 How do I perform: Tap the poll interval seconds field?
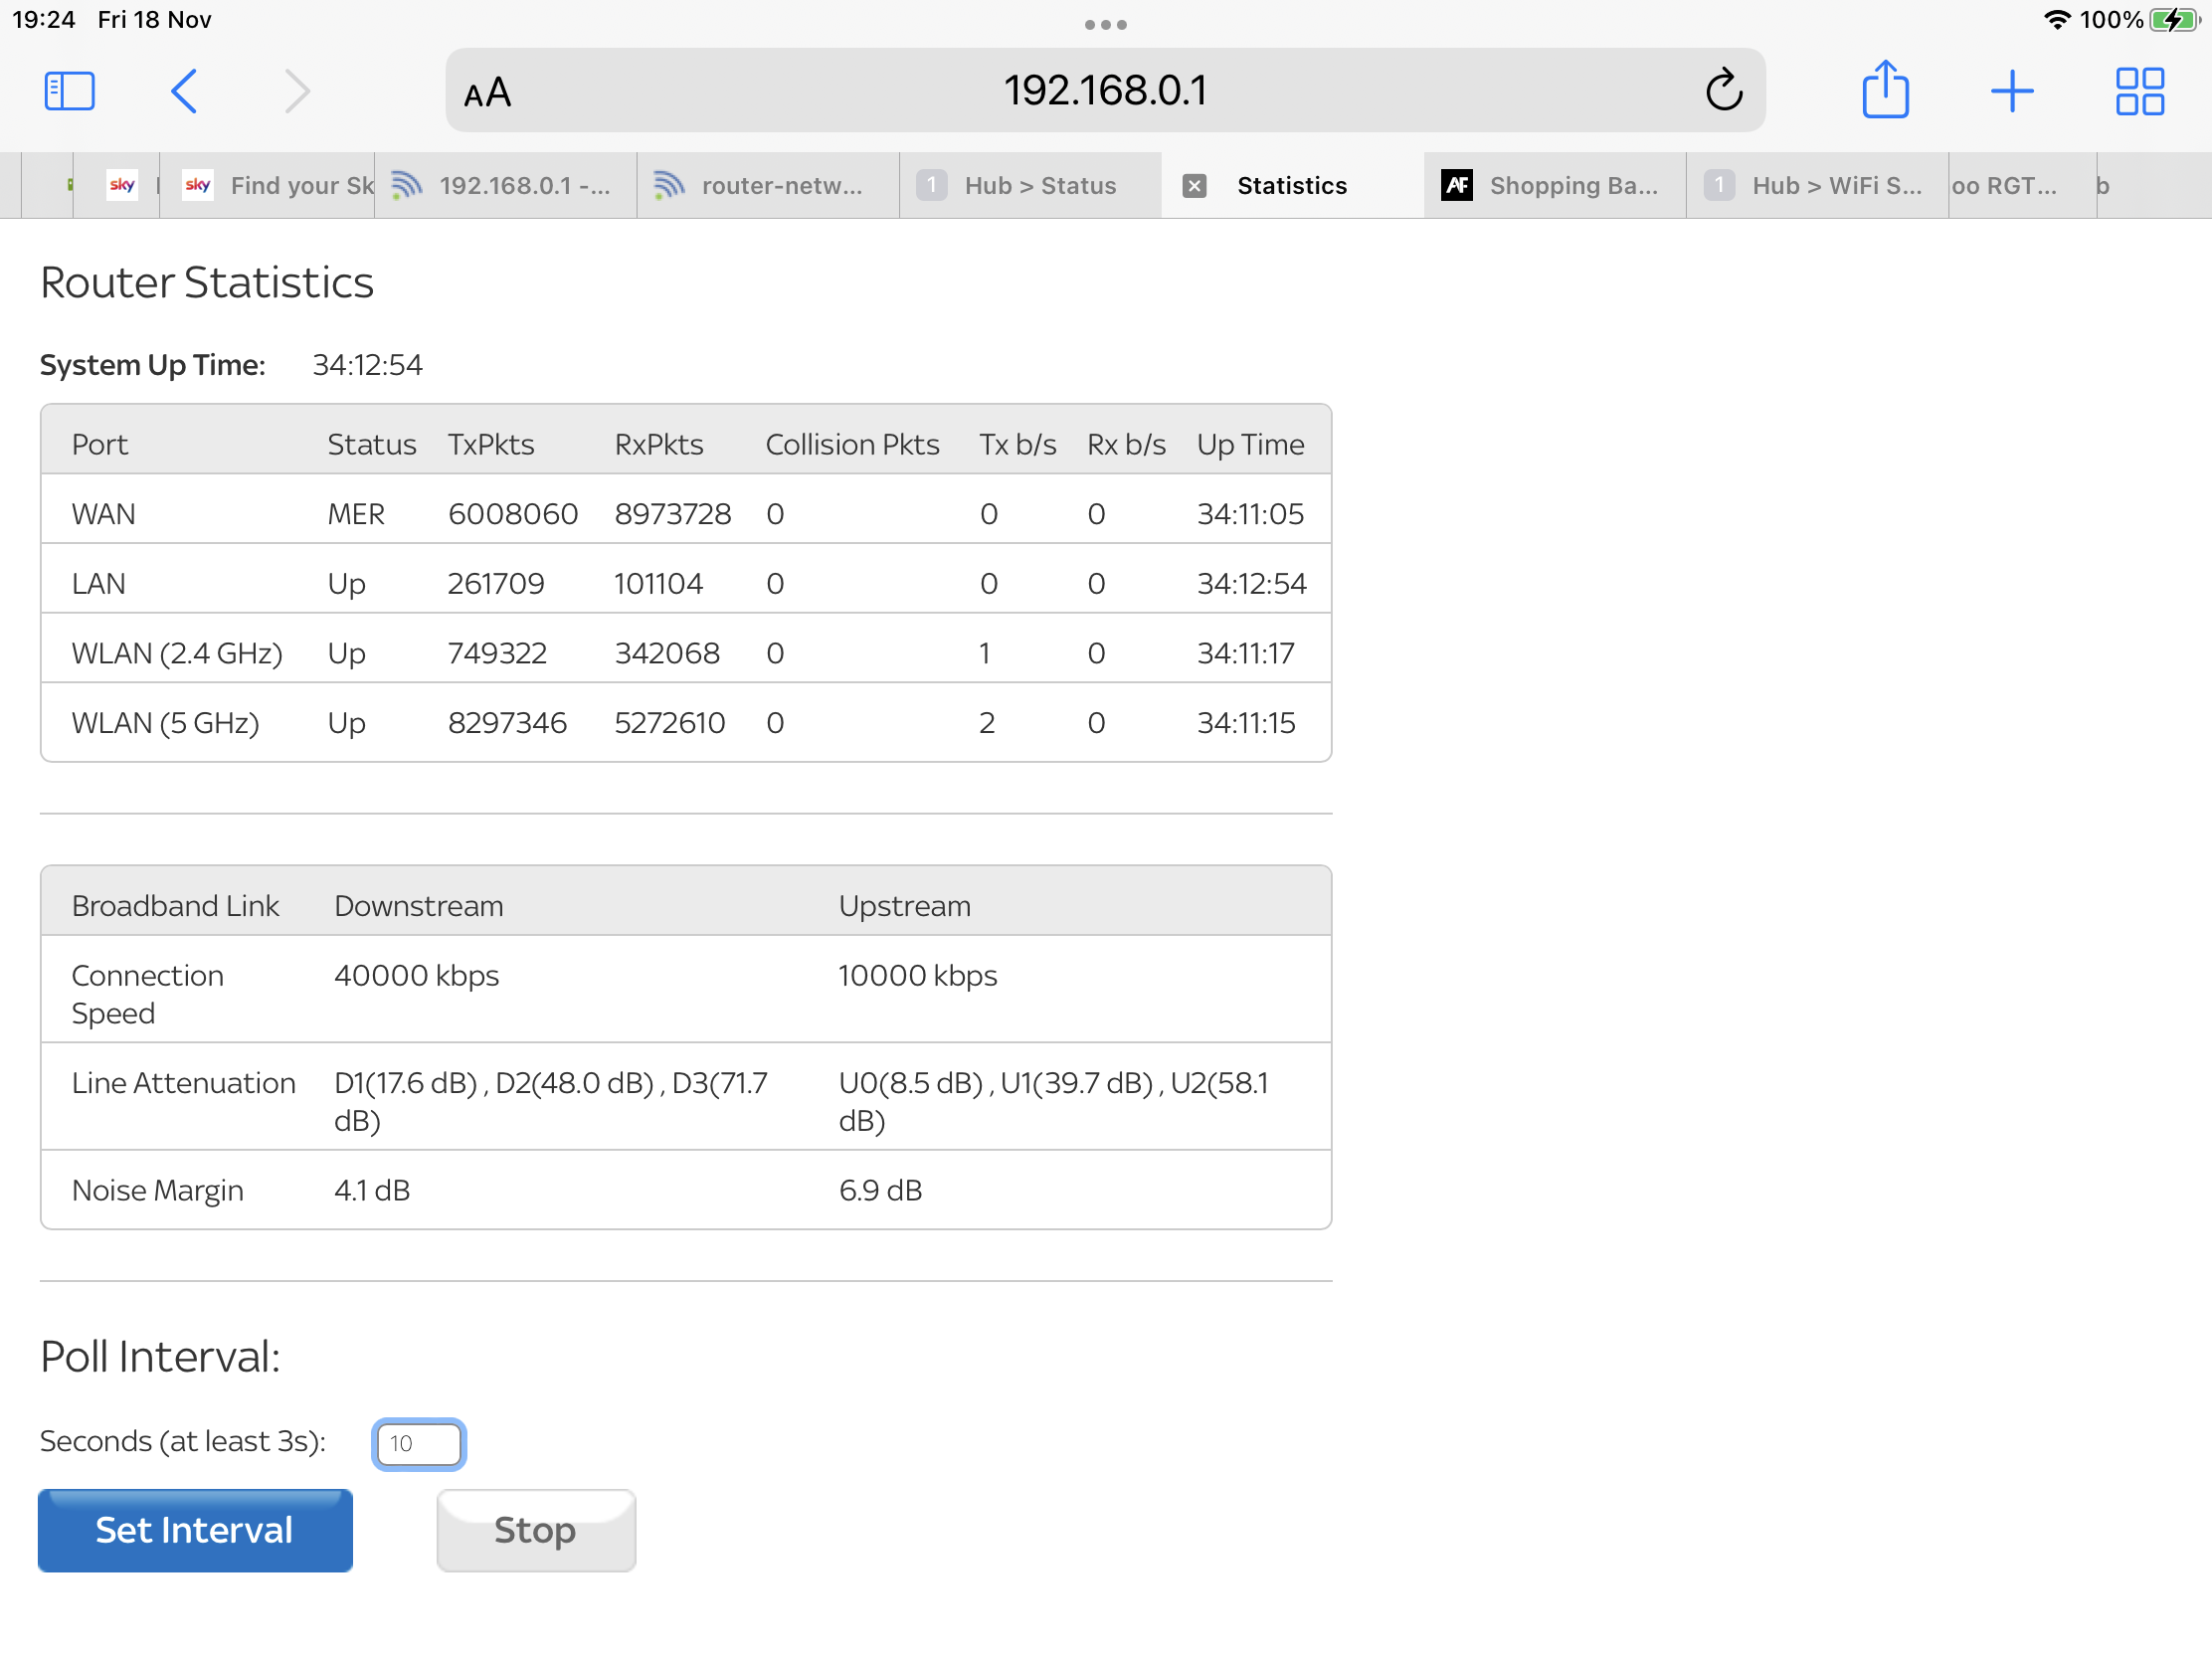tap(418, 1443)
